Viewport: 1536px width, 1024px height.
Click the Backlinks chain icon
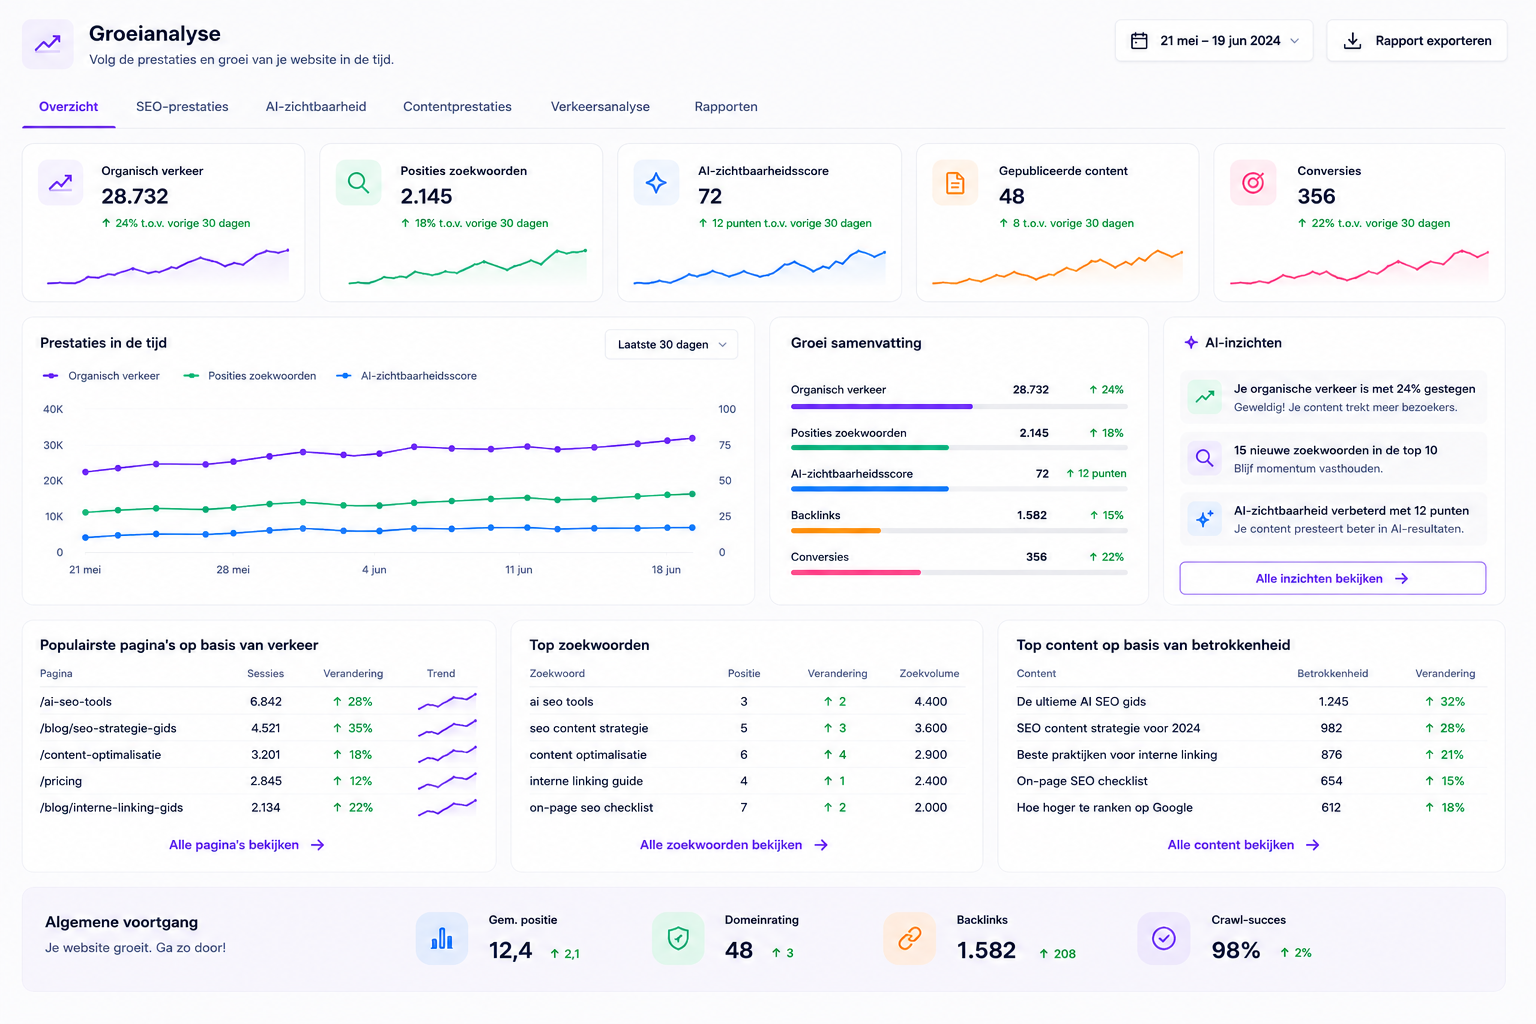(910, 938)
